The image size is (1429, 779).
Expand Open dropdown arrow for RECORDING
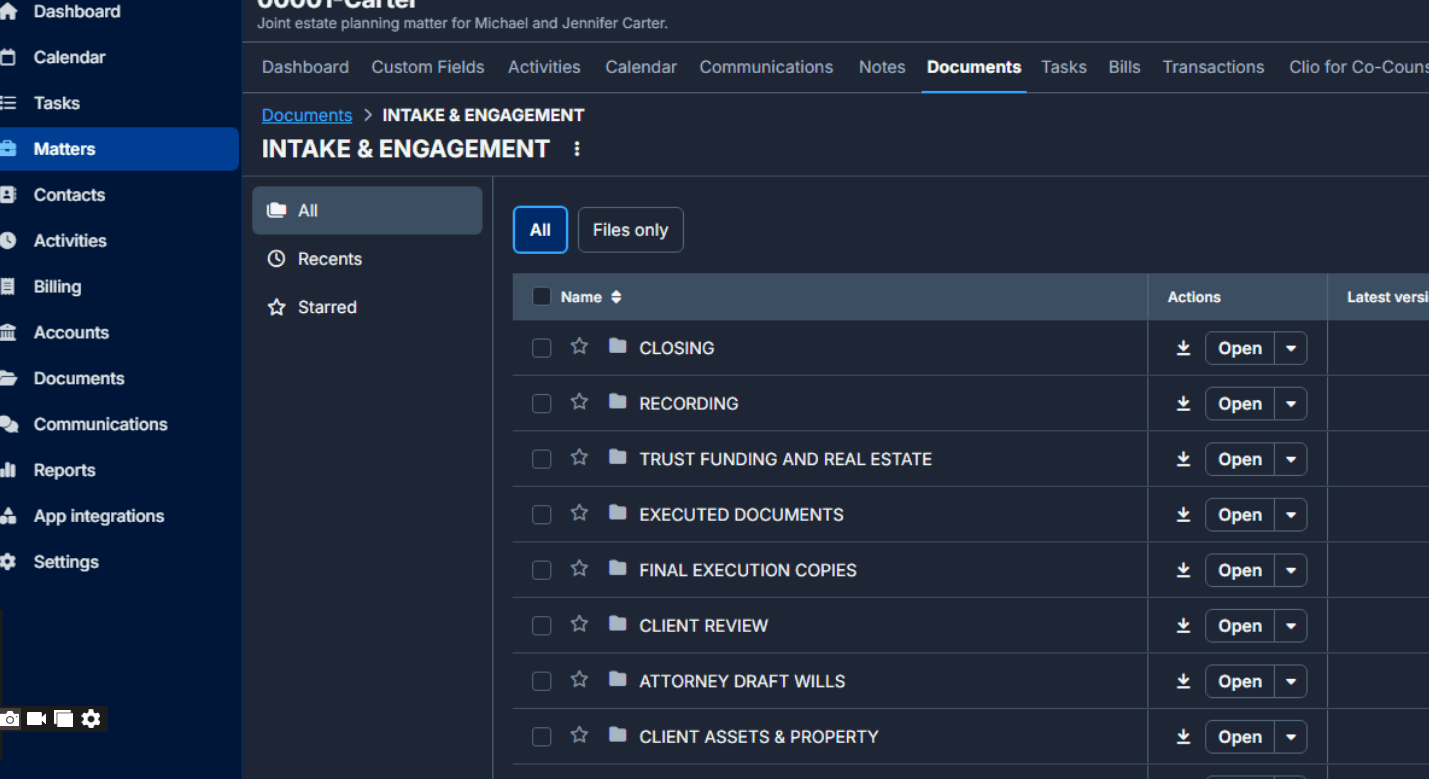point(1291,404)
